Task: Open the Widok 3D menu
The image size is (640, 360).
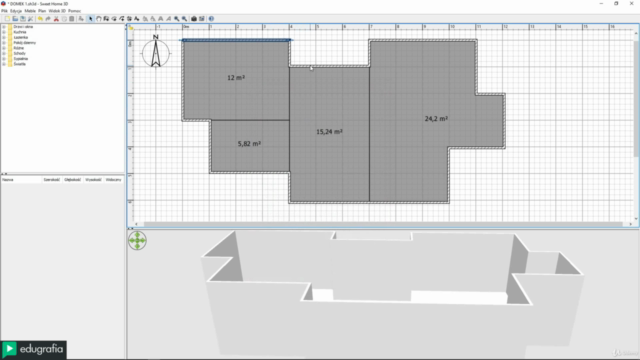Action: pyautogui.click(x=57, y=11)
